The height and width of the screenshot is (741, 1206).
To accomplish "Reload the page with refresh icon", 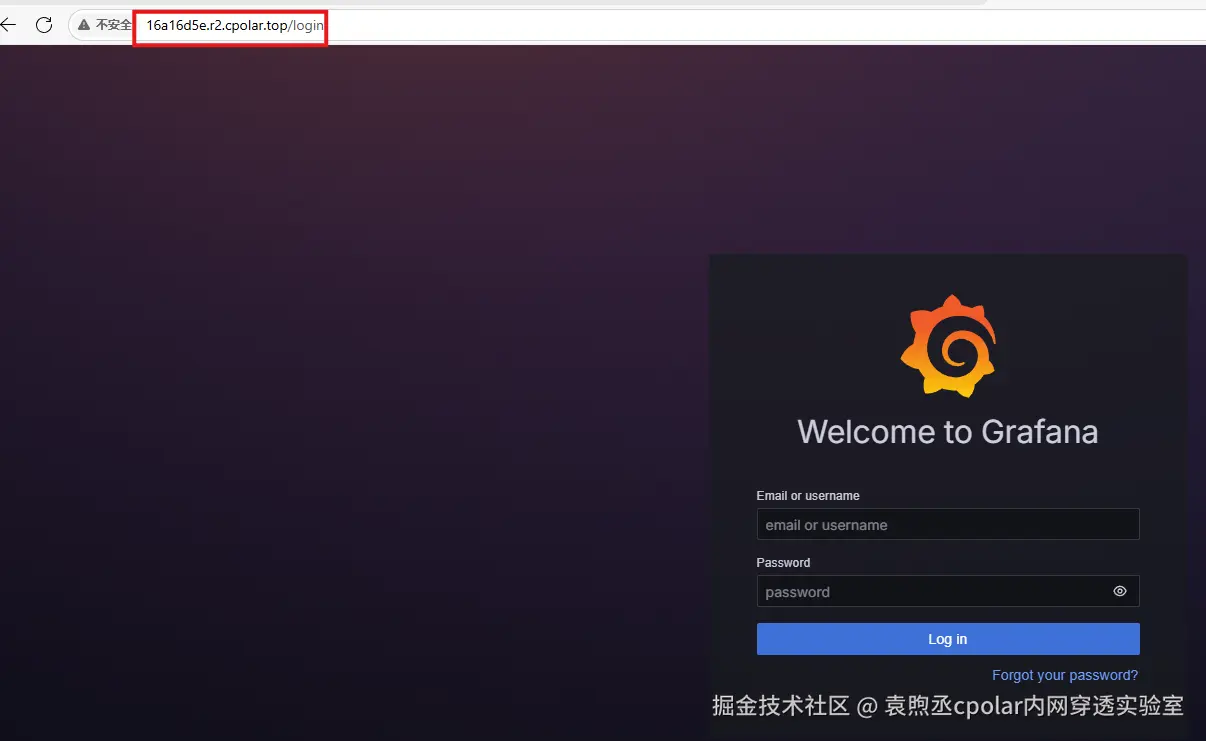I will tap(44, 24).
